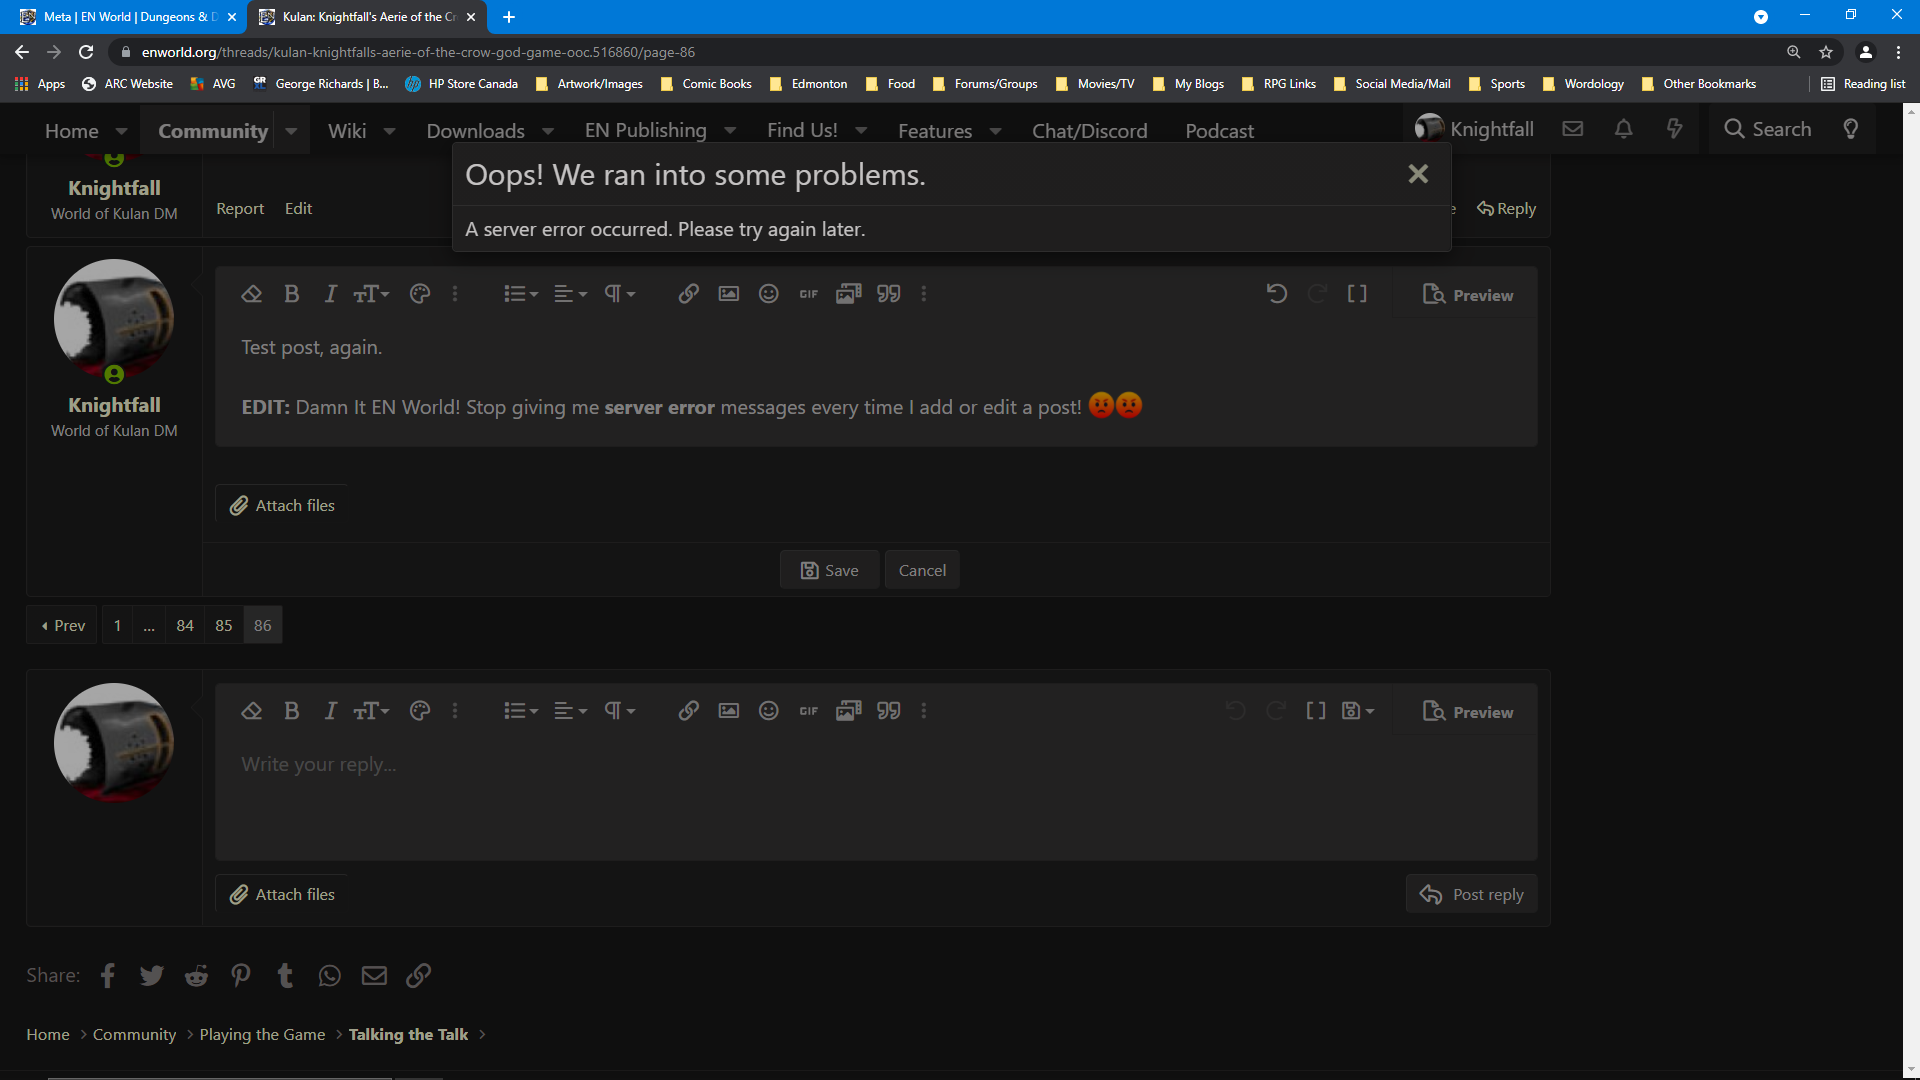1920x1080 pixels.
Task: Click the Image insertion icon
Action: click(728, 293)
